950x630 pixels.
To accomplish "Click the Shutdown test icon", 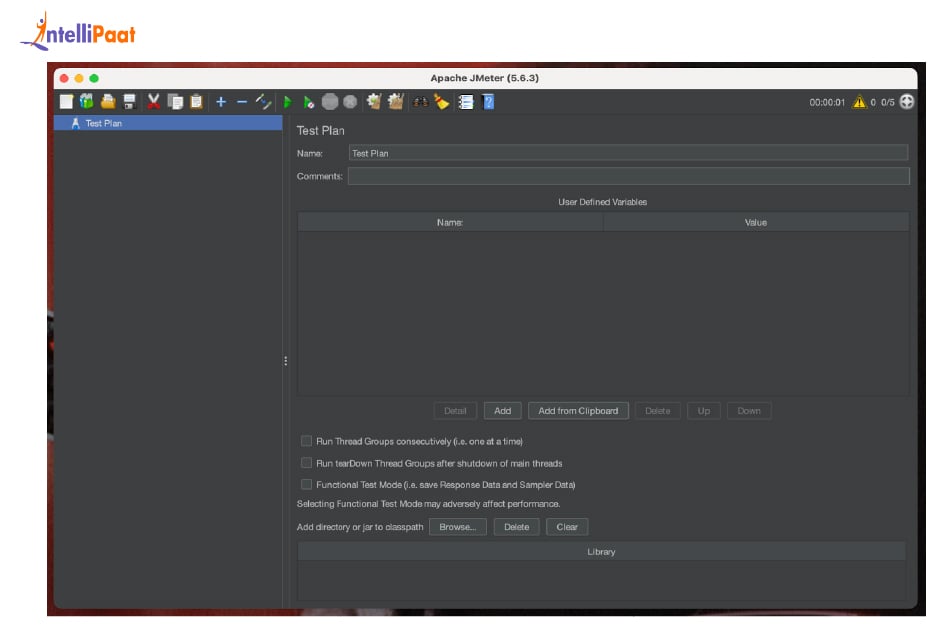I will point(350,102).
